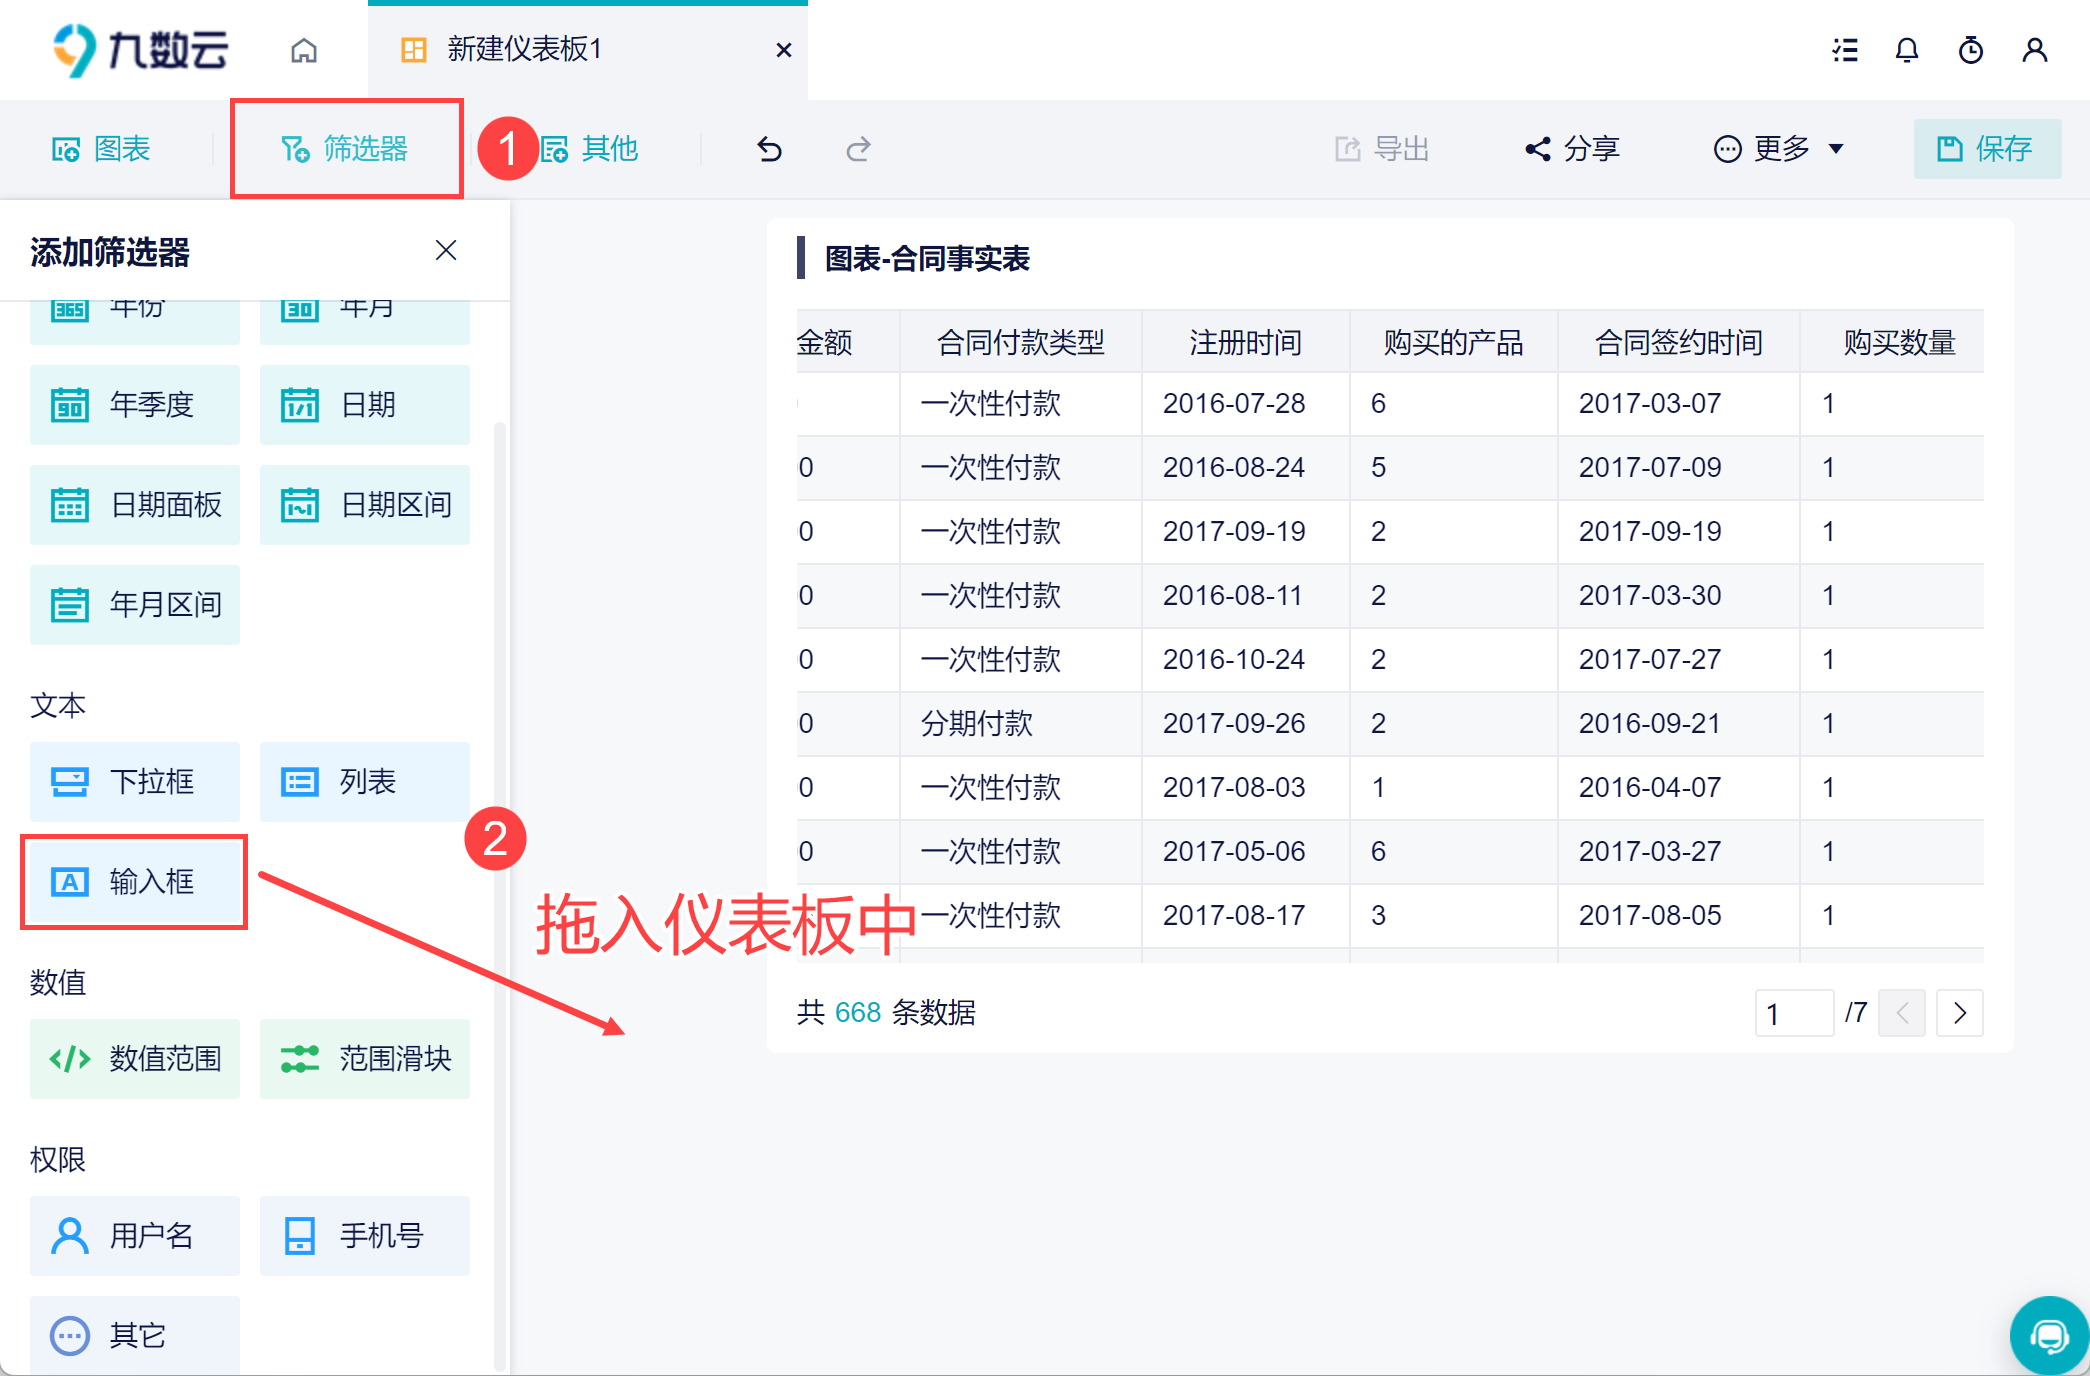Click the 保存 button
The image size is (2090, 1376).
coord(1987,149)
